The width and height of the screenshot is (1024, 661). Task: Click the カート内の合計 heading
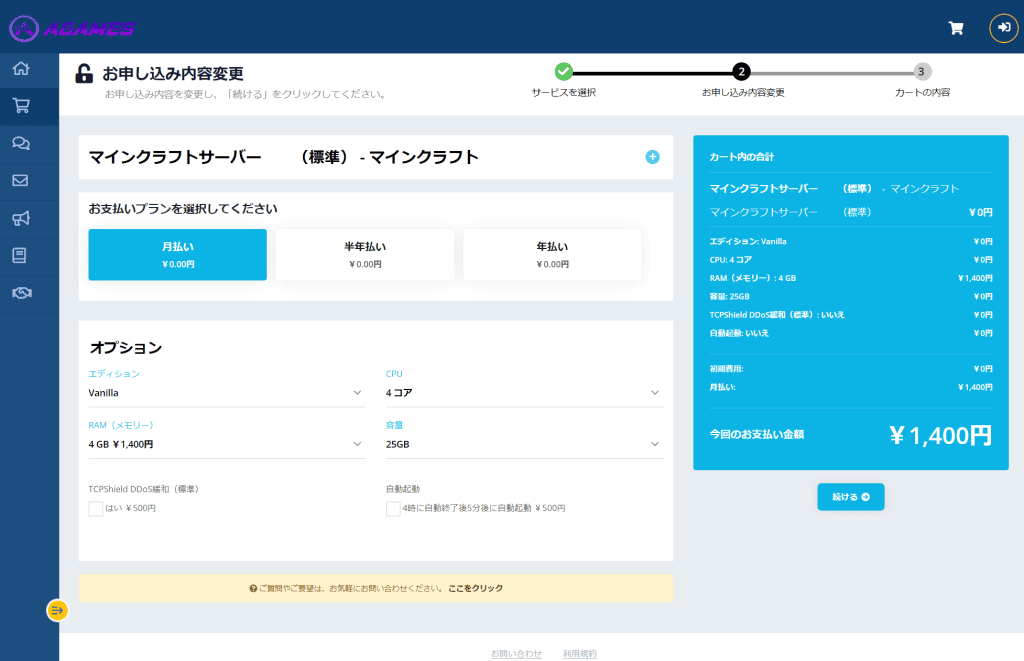[x=741, y=157]
